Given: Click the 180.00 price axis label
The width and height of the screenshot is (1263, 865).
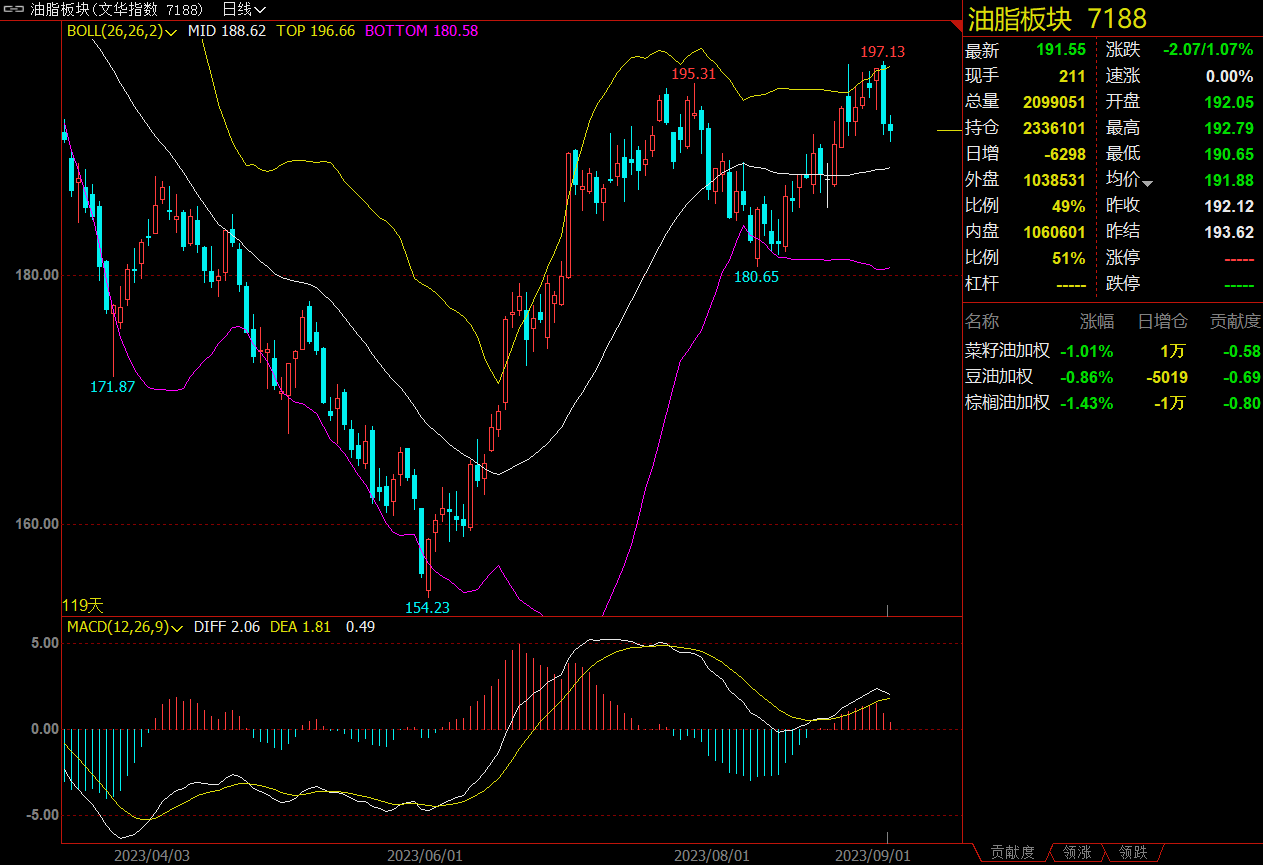Looking at the screenshot, I should tap(38, 276).
